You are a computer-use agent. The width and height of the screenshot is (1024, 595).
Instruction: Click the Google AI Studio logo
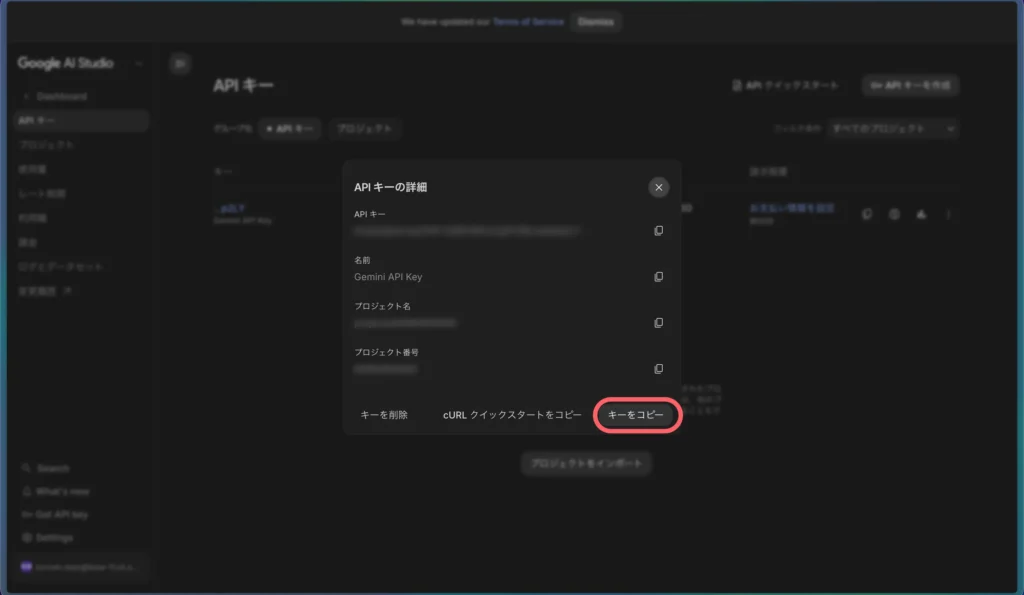65,63
